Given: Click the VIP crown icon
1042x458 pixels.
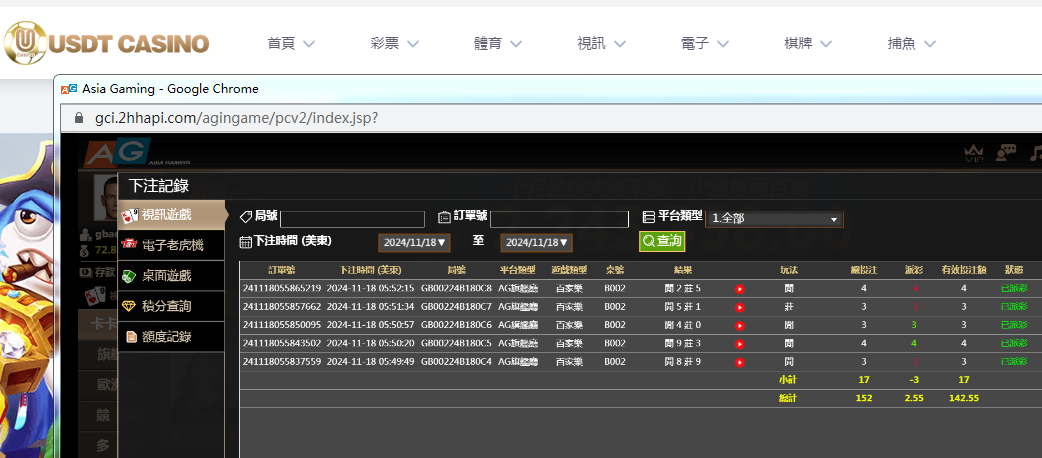Looking at the screenshot, I should tap(973, 153).
